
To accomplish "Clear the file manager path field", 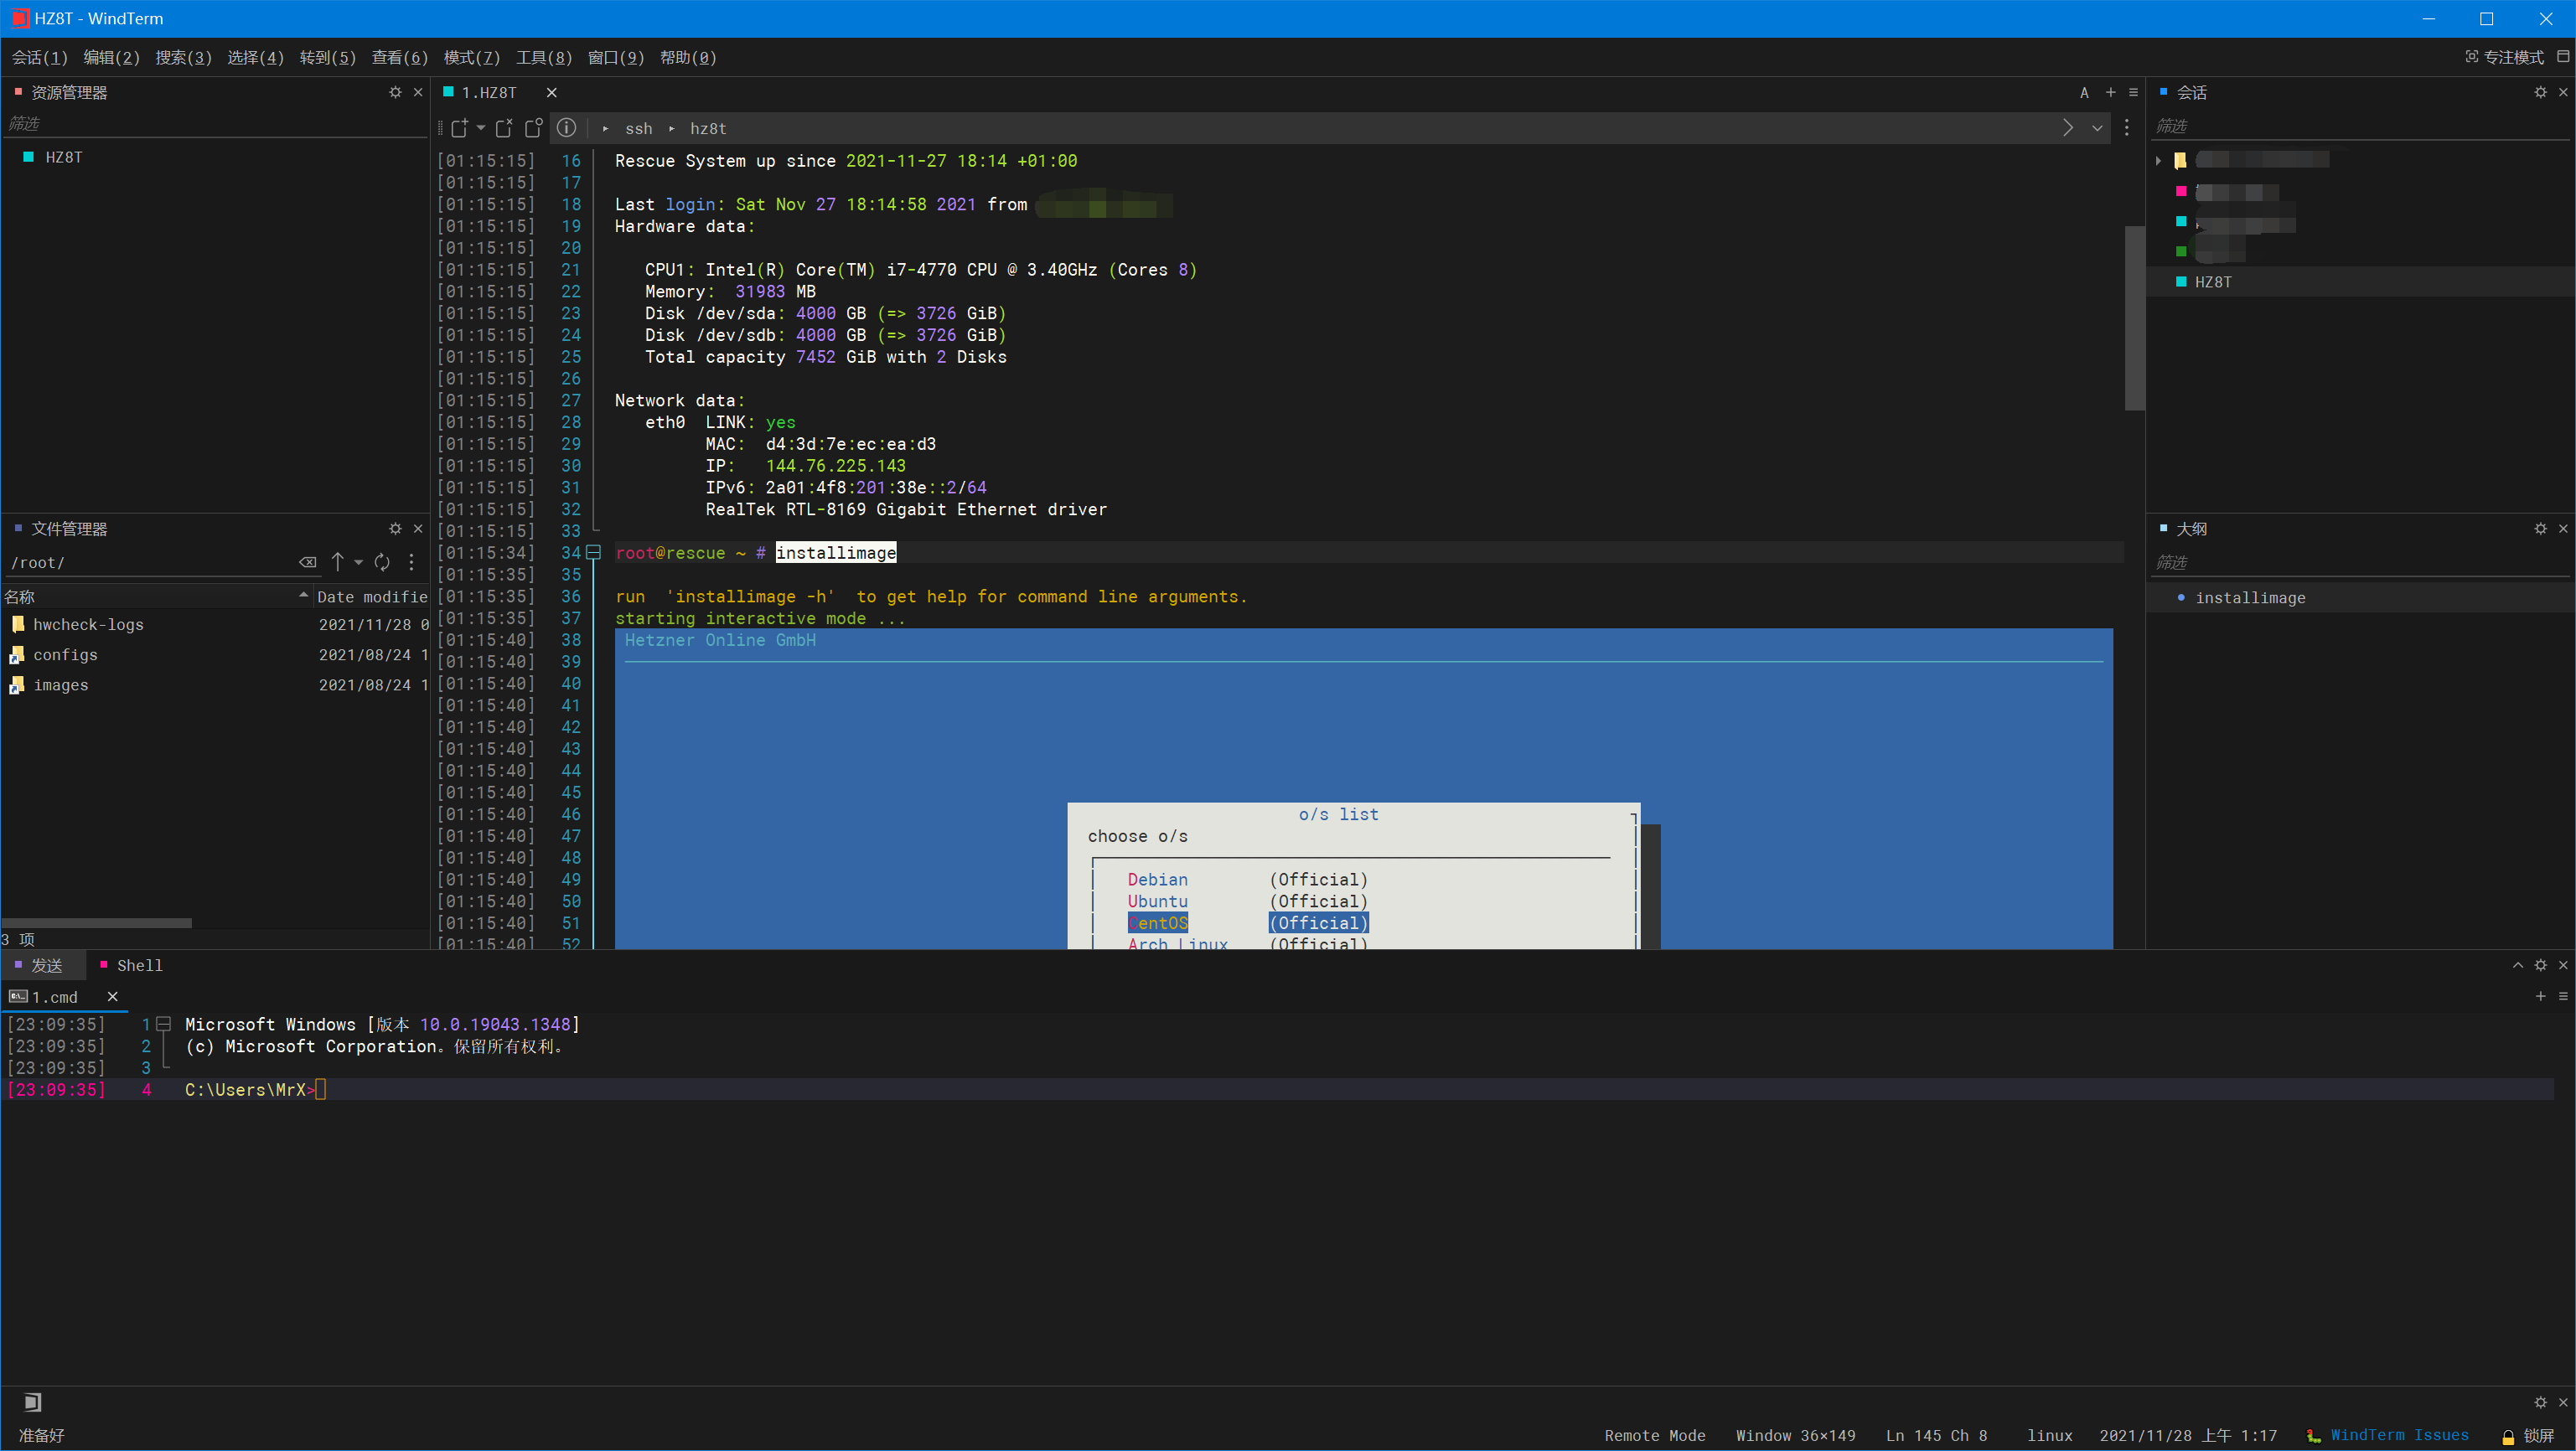I will [308, 562].
